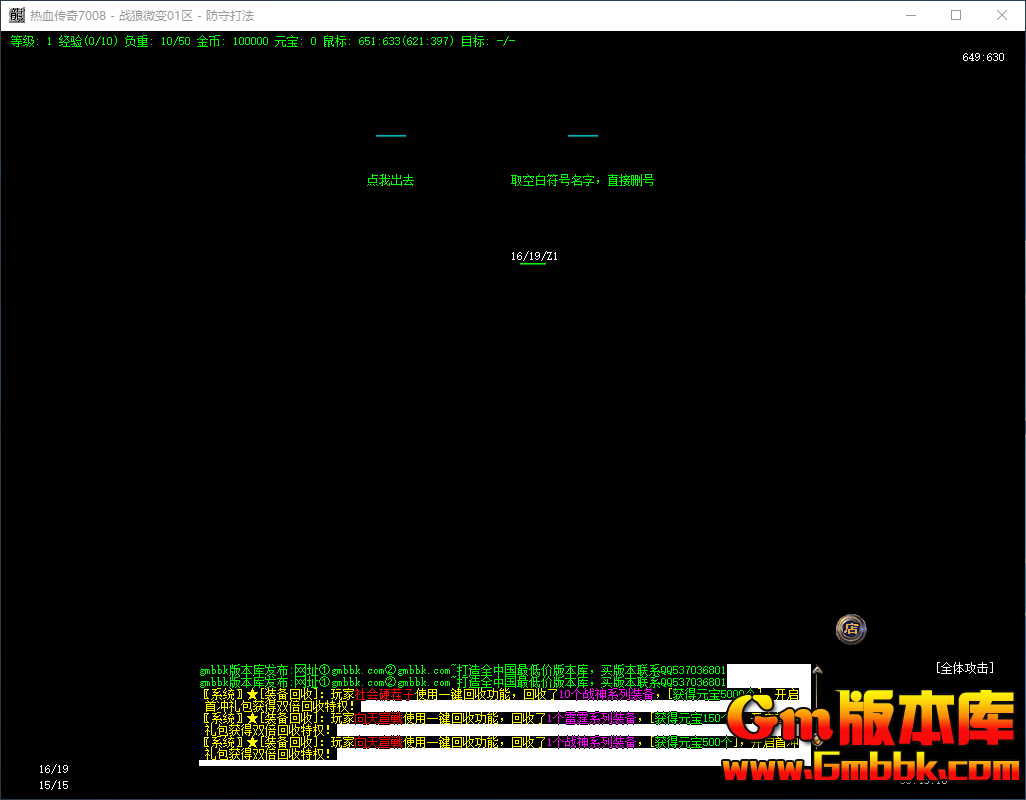
Task: Click the 649:630 coordinates display
Action: [x=983, y=58]
